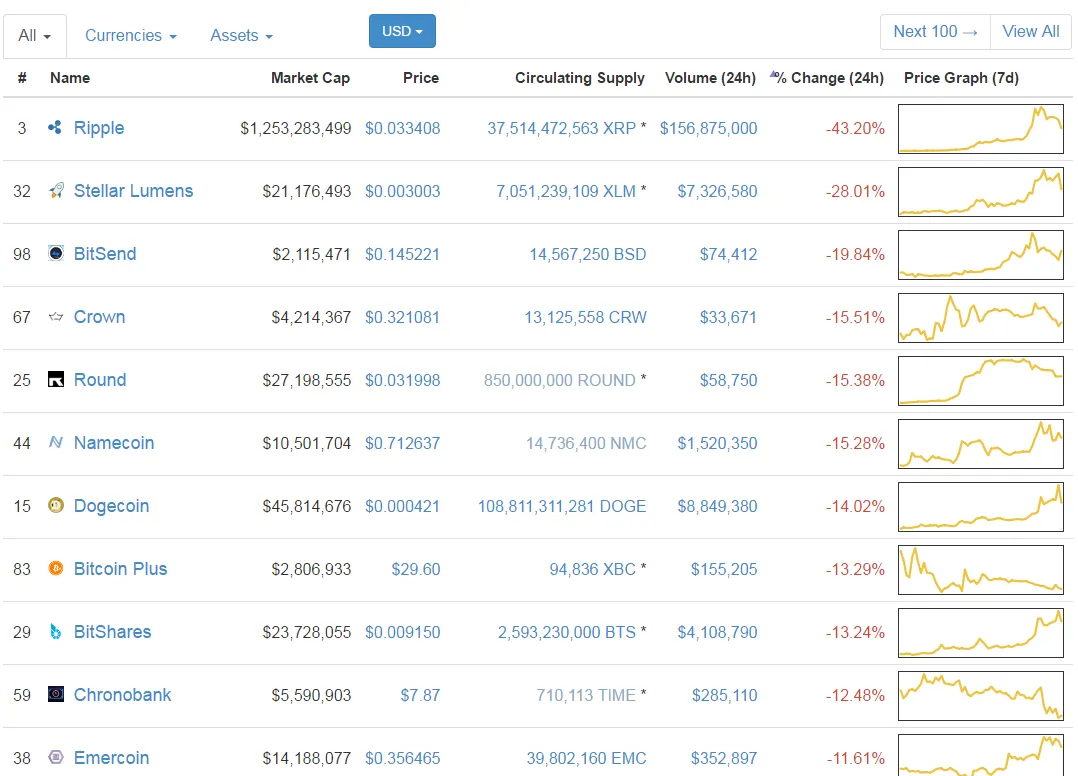Screen dimensions: 1078x776
Task: Click Chronobank price $7.87
Action: 420,696
